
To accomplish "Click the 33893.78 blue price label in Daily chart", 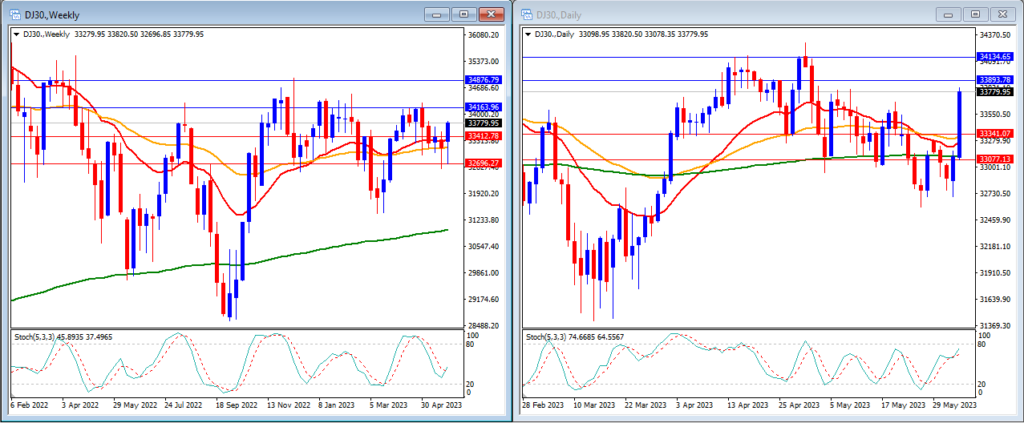I will point(995,80).
